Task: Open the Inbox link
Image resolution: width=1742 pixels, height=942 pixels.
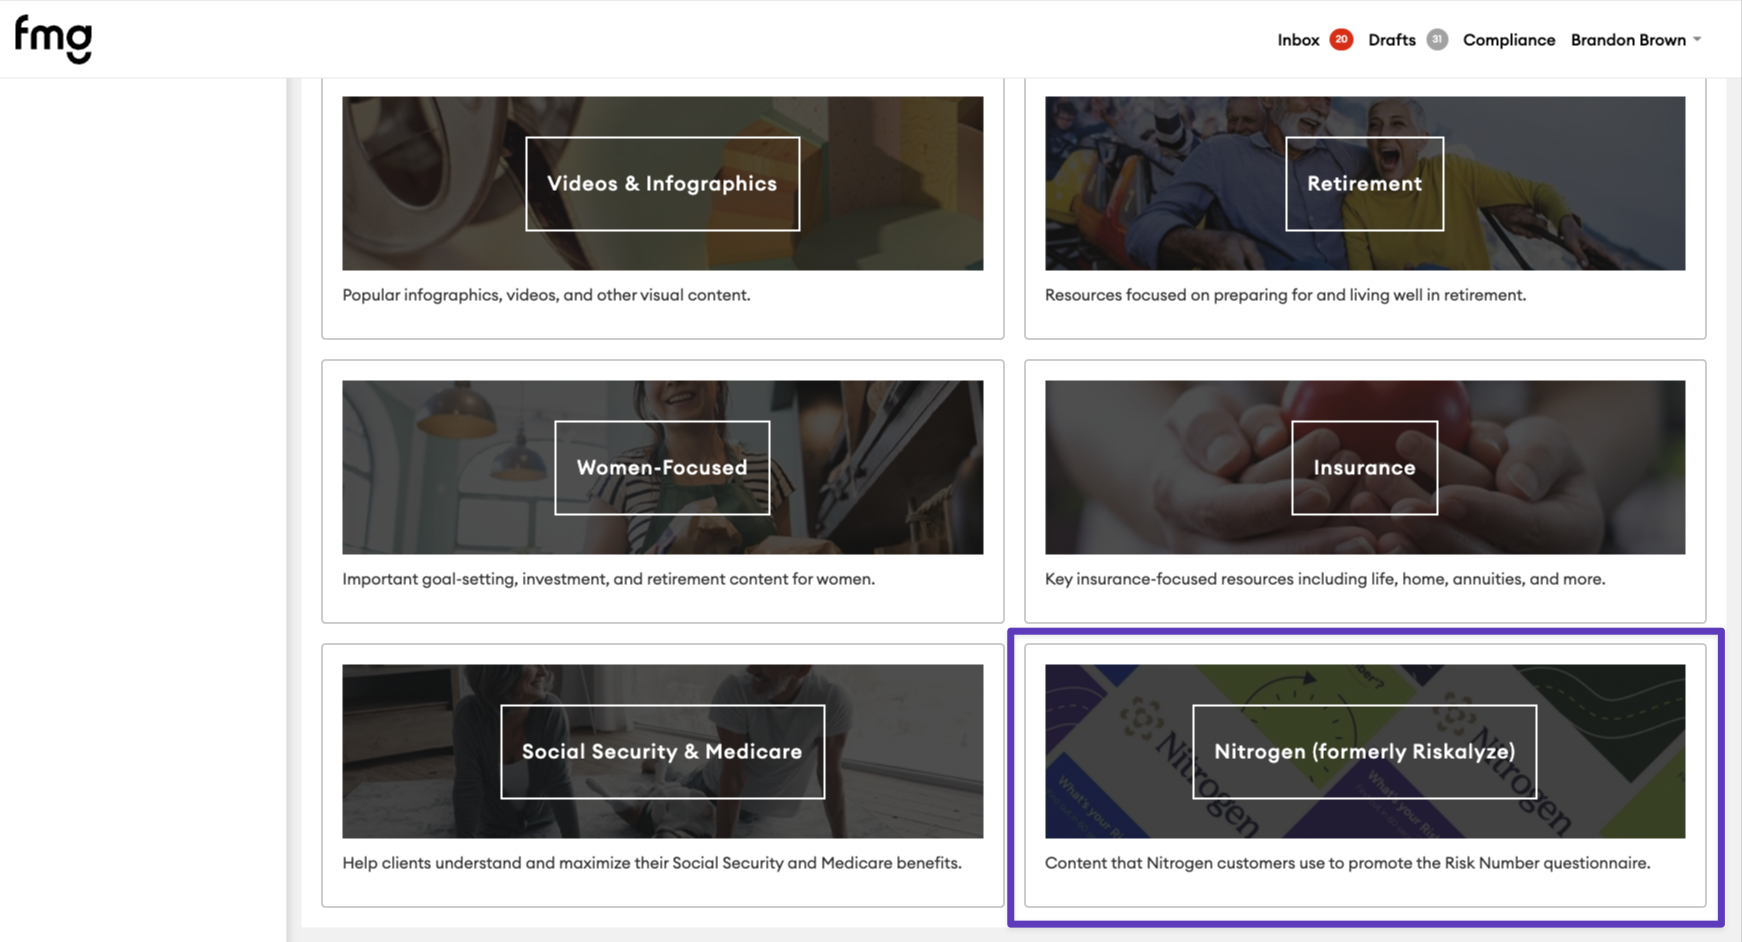Action: pyautogui.click(x=1298, y=40)
